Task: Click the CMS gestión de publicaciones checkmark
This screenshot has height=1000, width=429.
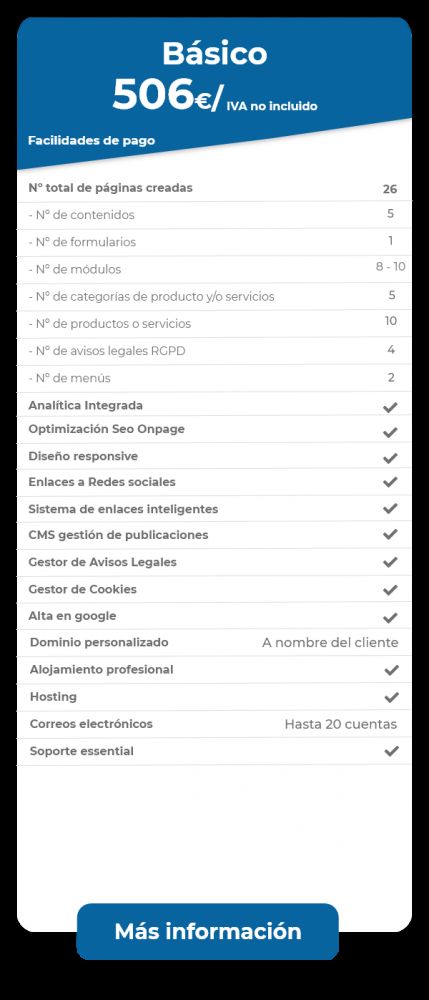Action: pyautogui.click(x=390, y=534)
